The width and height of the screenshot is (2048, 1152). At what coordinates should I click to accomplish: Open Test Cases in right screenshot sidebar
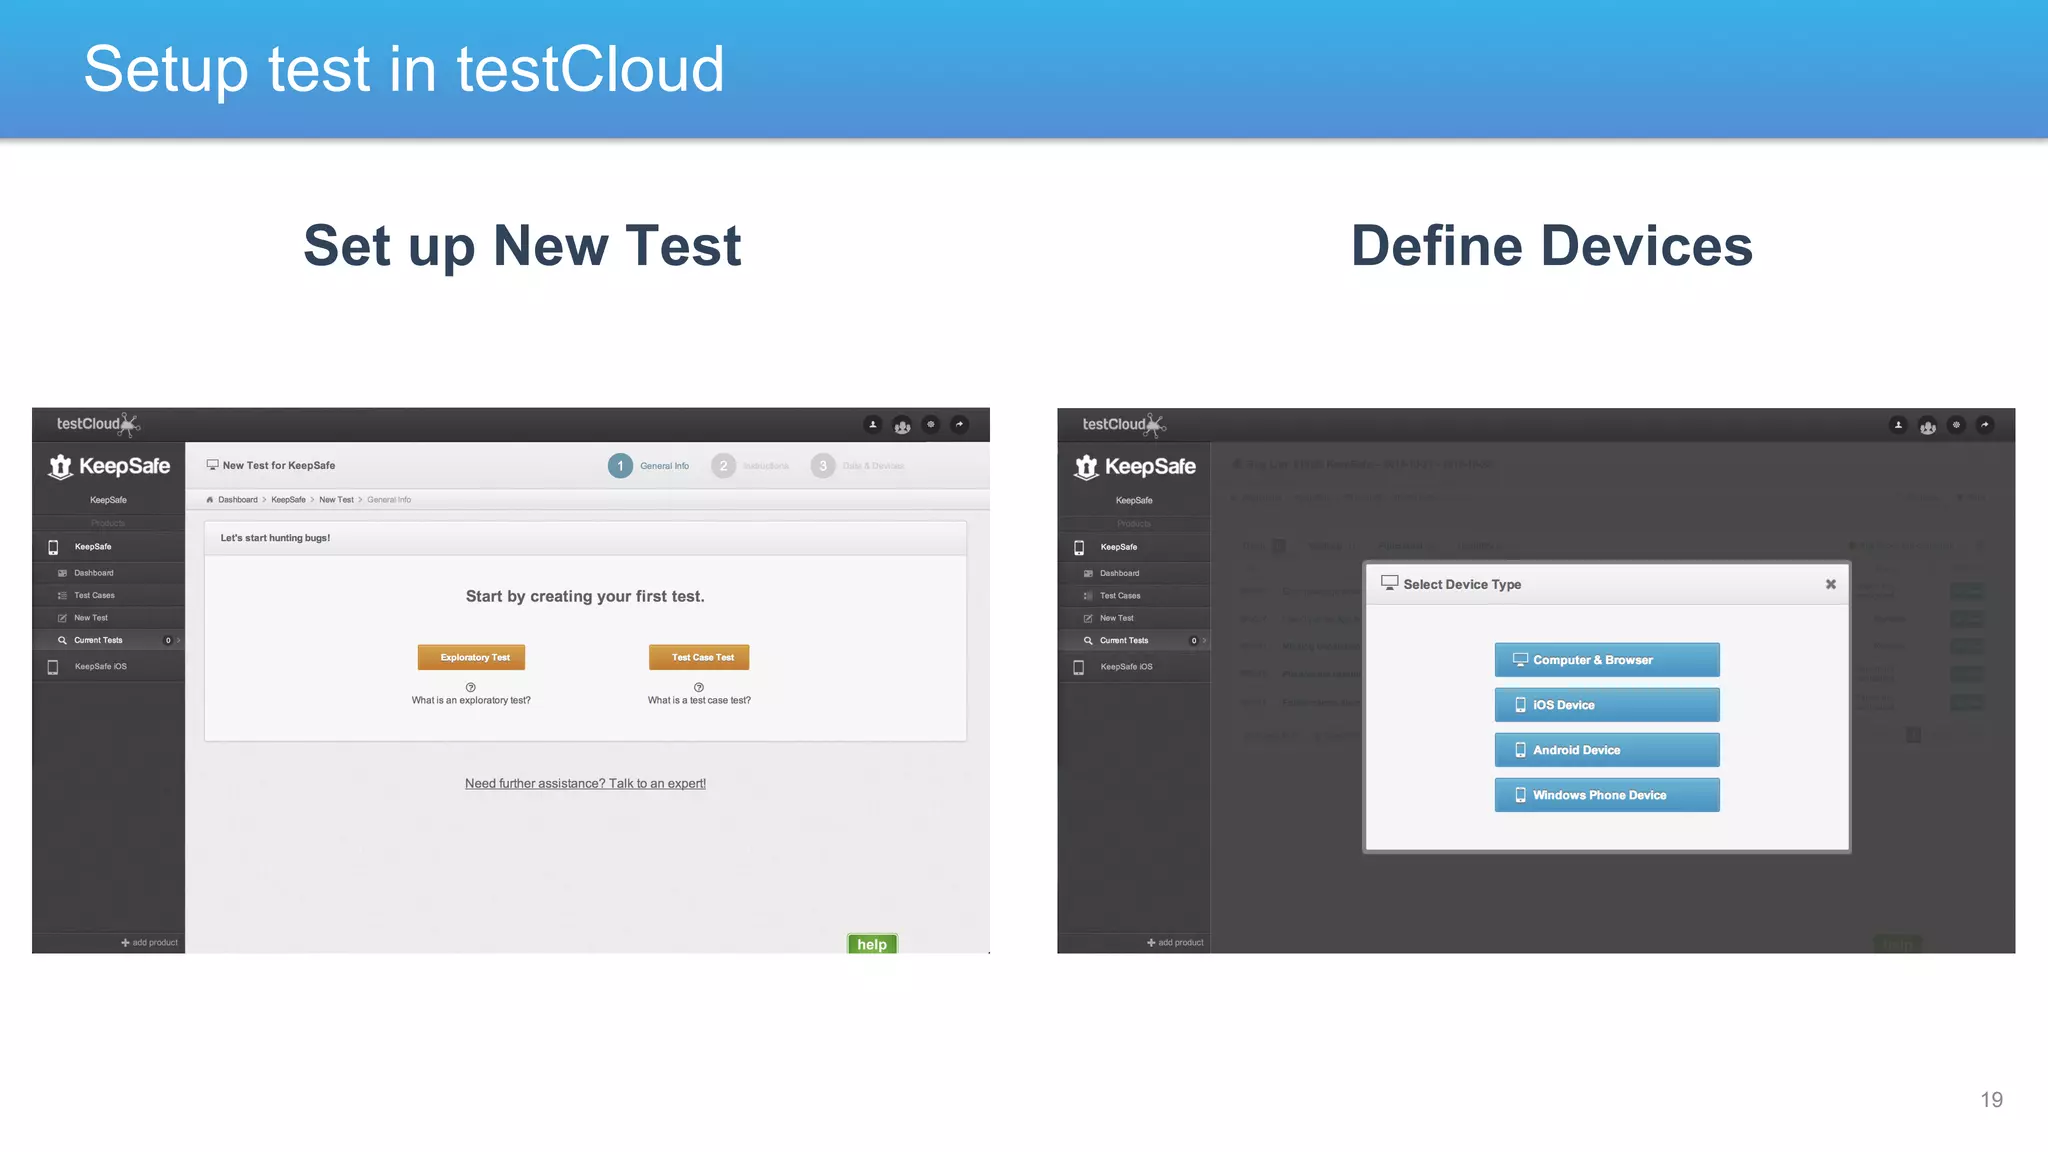coord(1134,595)
